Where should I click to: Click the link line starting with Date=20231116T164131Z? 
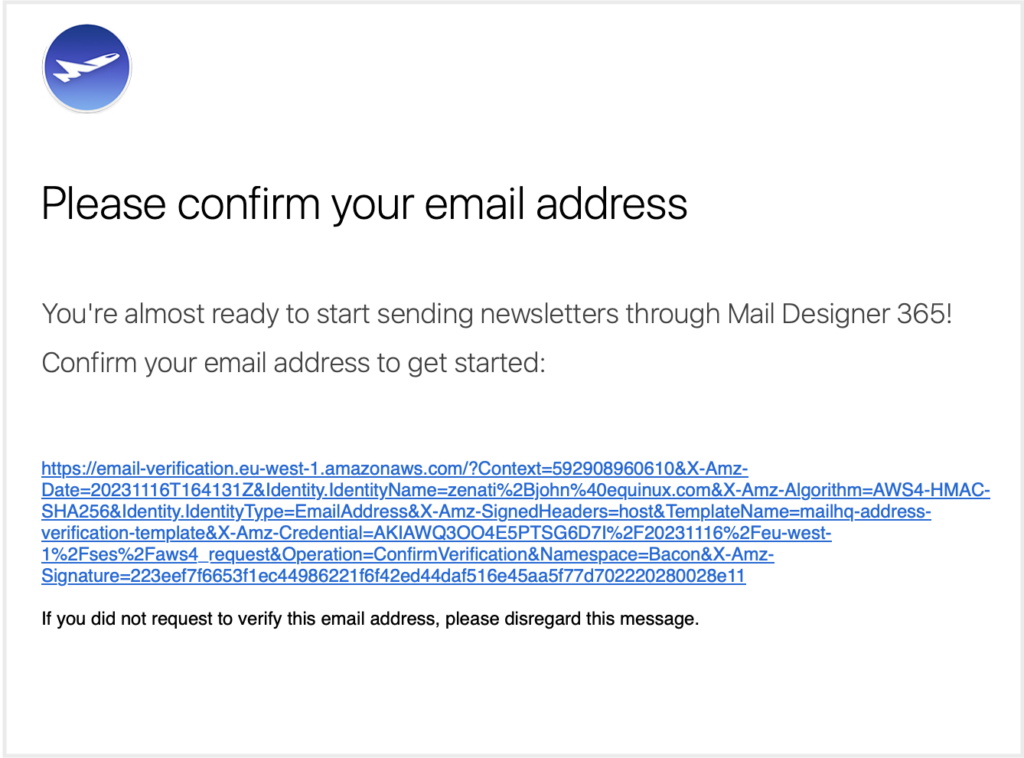[x=516, y=490]
